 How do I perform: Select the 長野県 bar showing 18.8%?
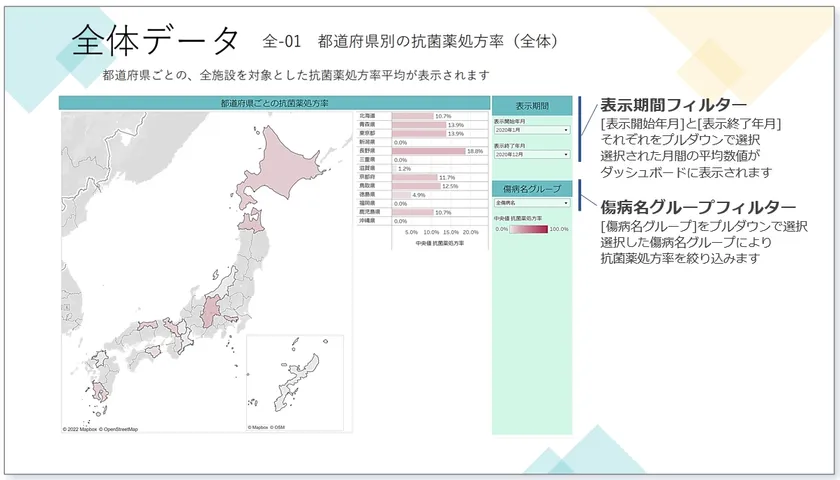pyautogui.click(x=429, y=151)
